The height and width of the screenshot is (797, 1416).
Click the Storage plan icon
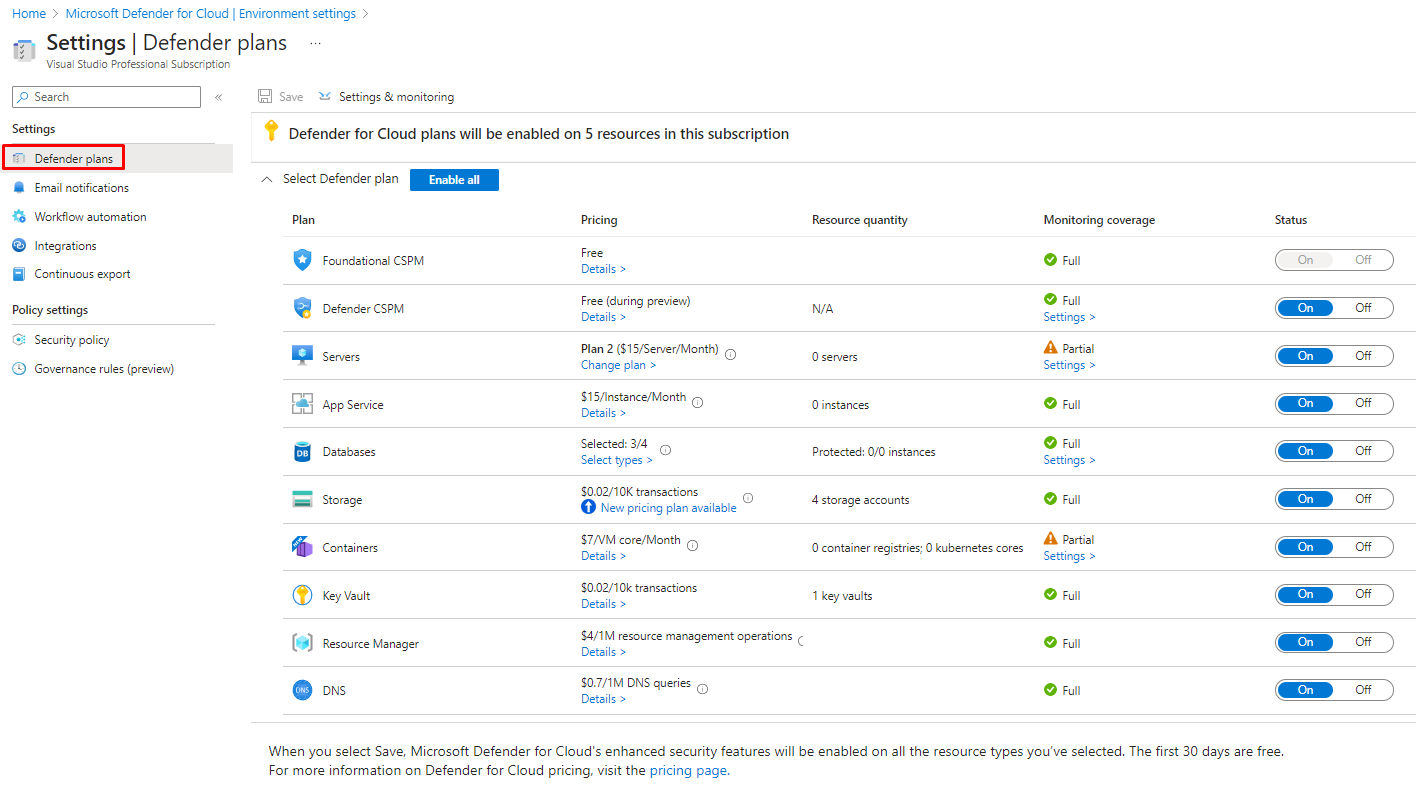coord(302,499)
